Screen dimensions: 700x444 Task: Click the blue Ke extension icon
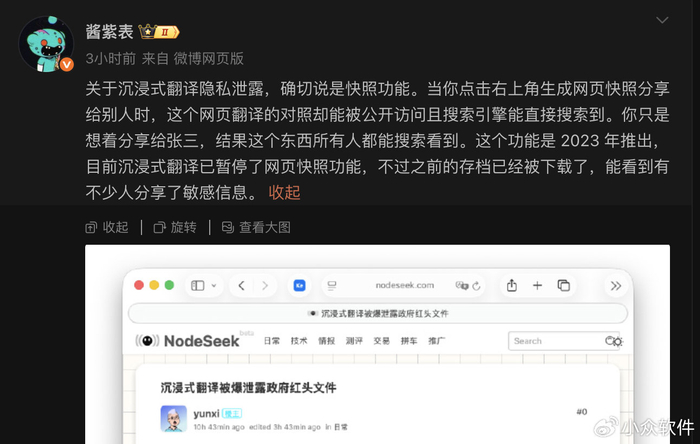coord(299,285)
